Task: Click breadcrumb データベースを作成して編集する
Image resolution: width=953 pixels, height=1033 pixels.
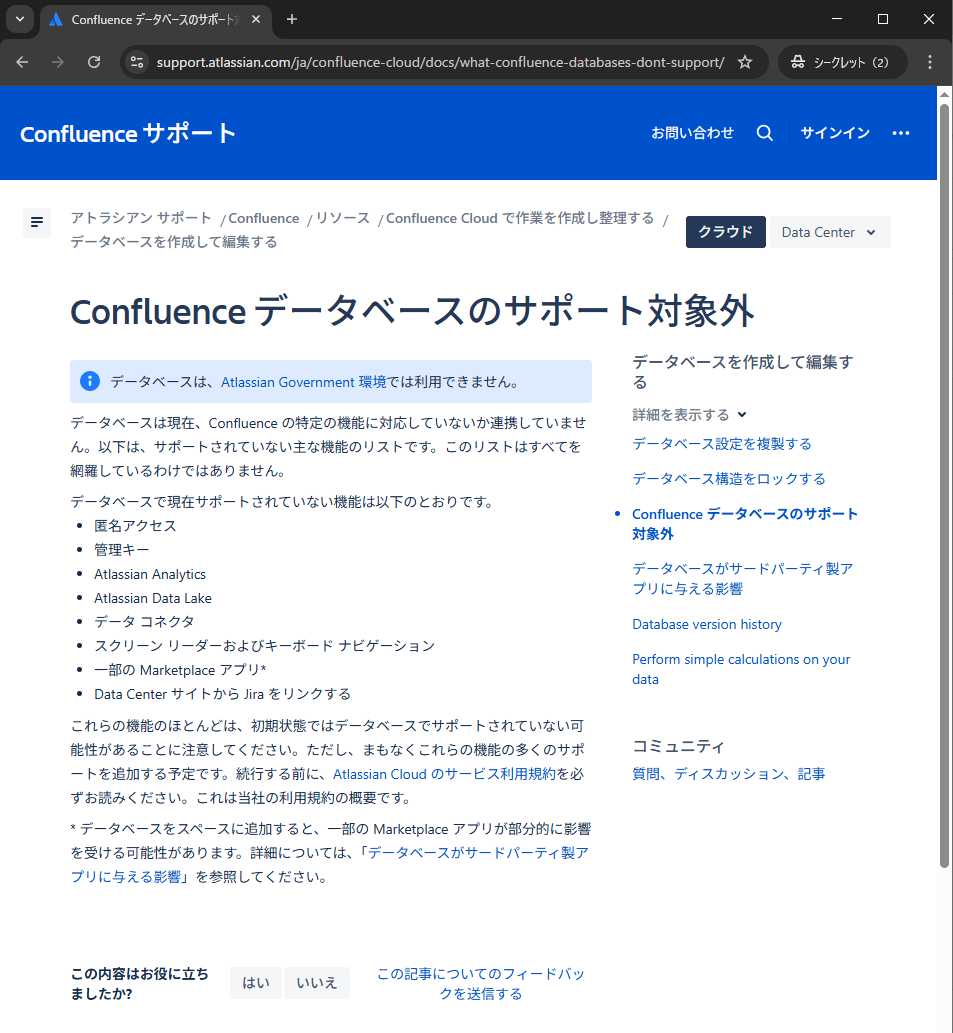Action: tap(174, 242)
